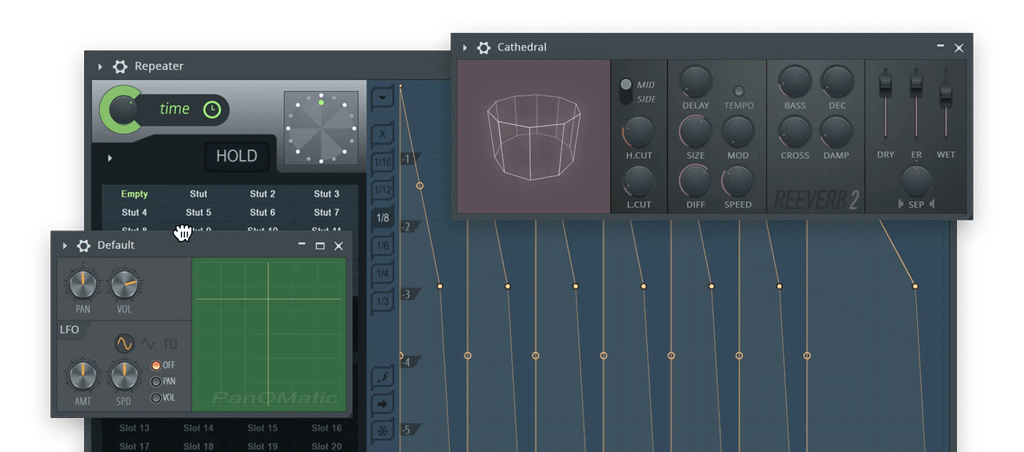Open the Repeater plugin options gear

coord(120,67)
